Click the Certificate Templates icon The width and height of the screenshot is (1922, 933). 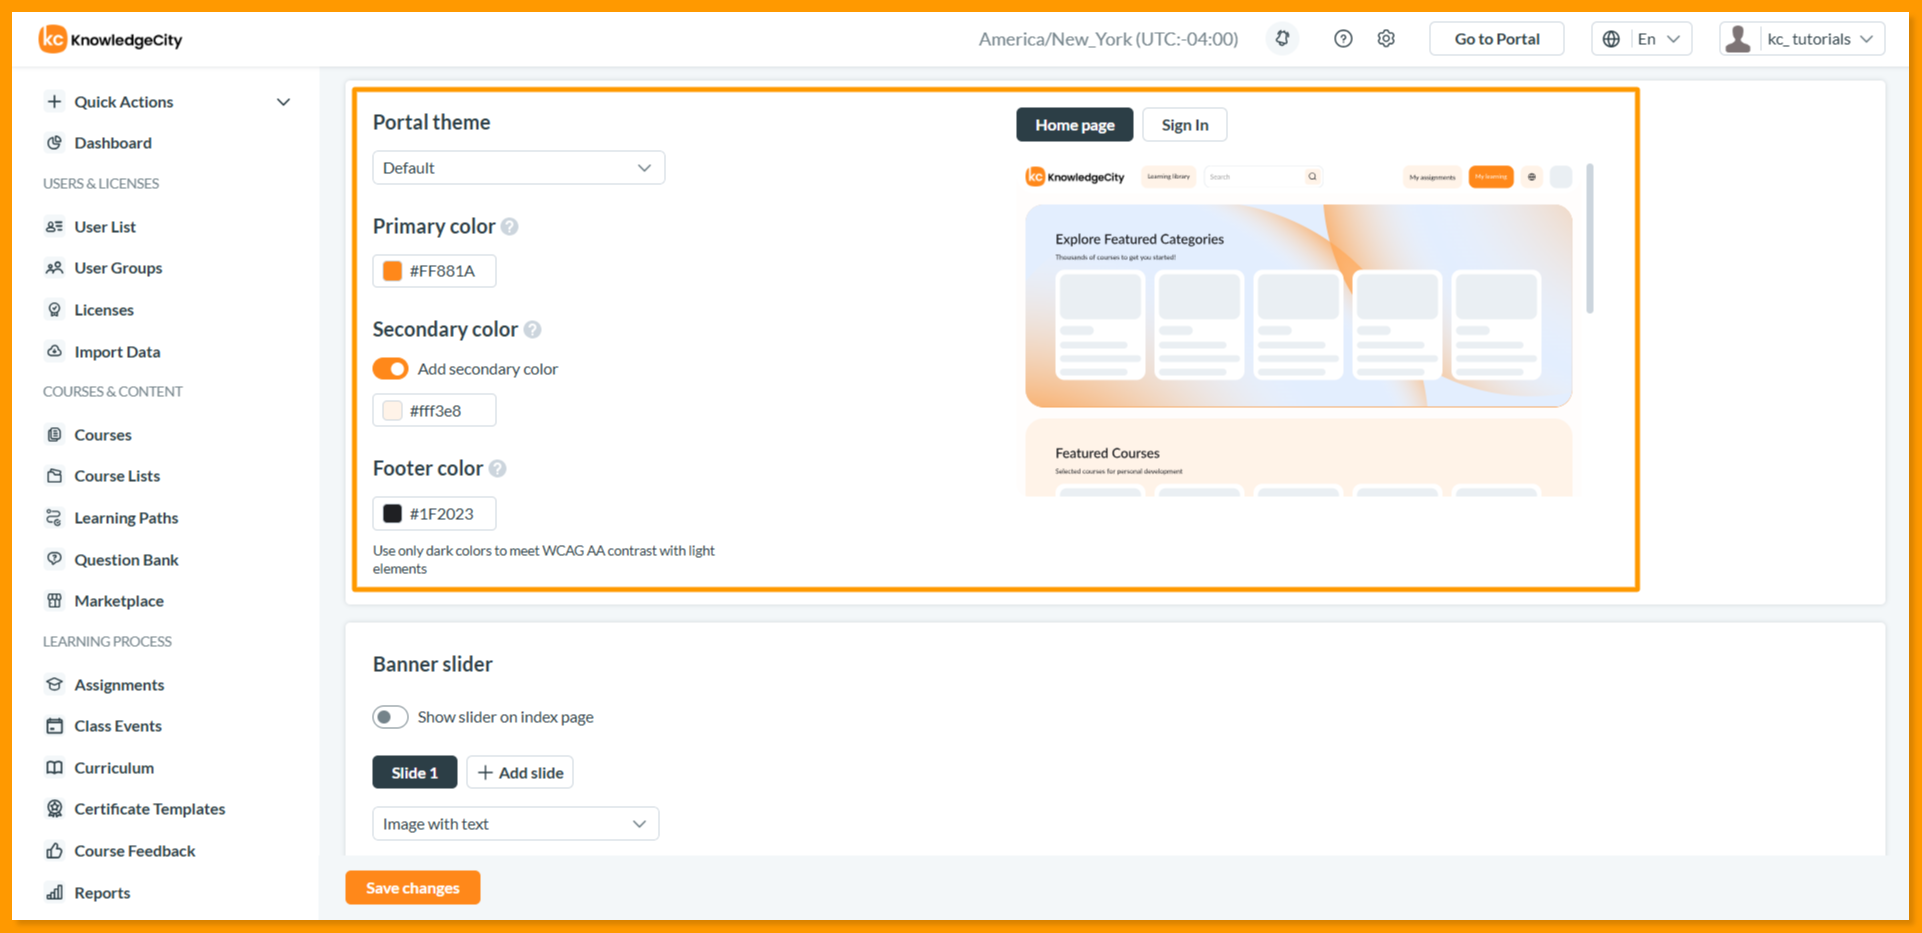[x=55, y=809]
